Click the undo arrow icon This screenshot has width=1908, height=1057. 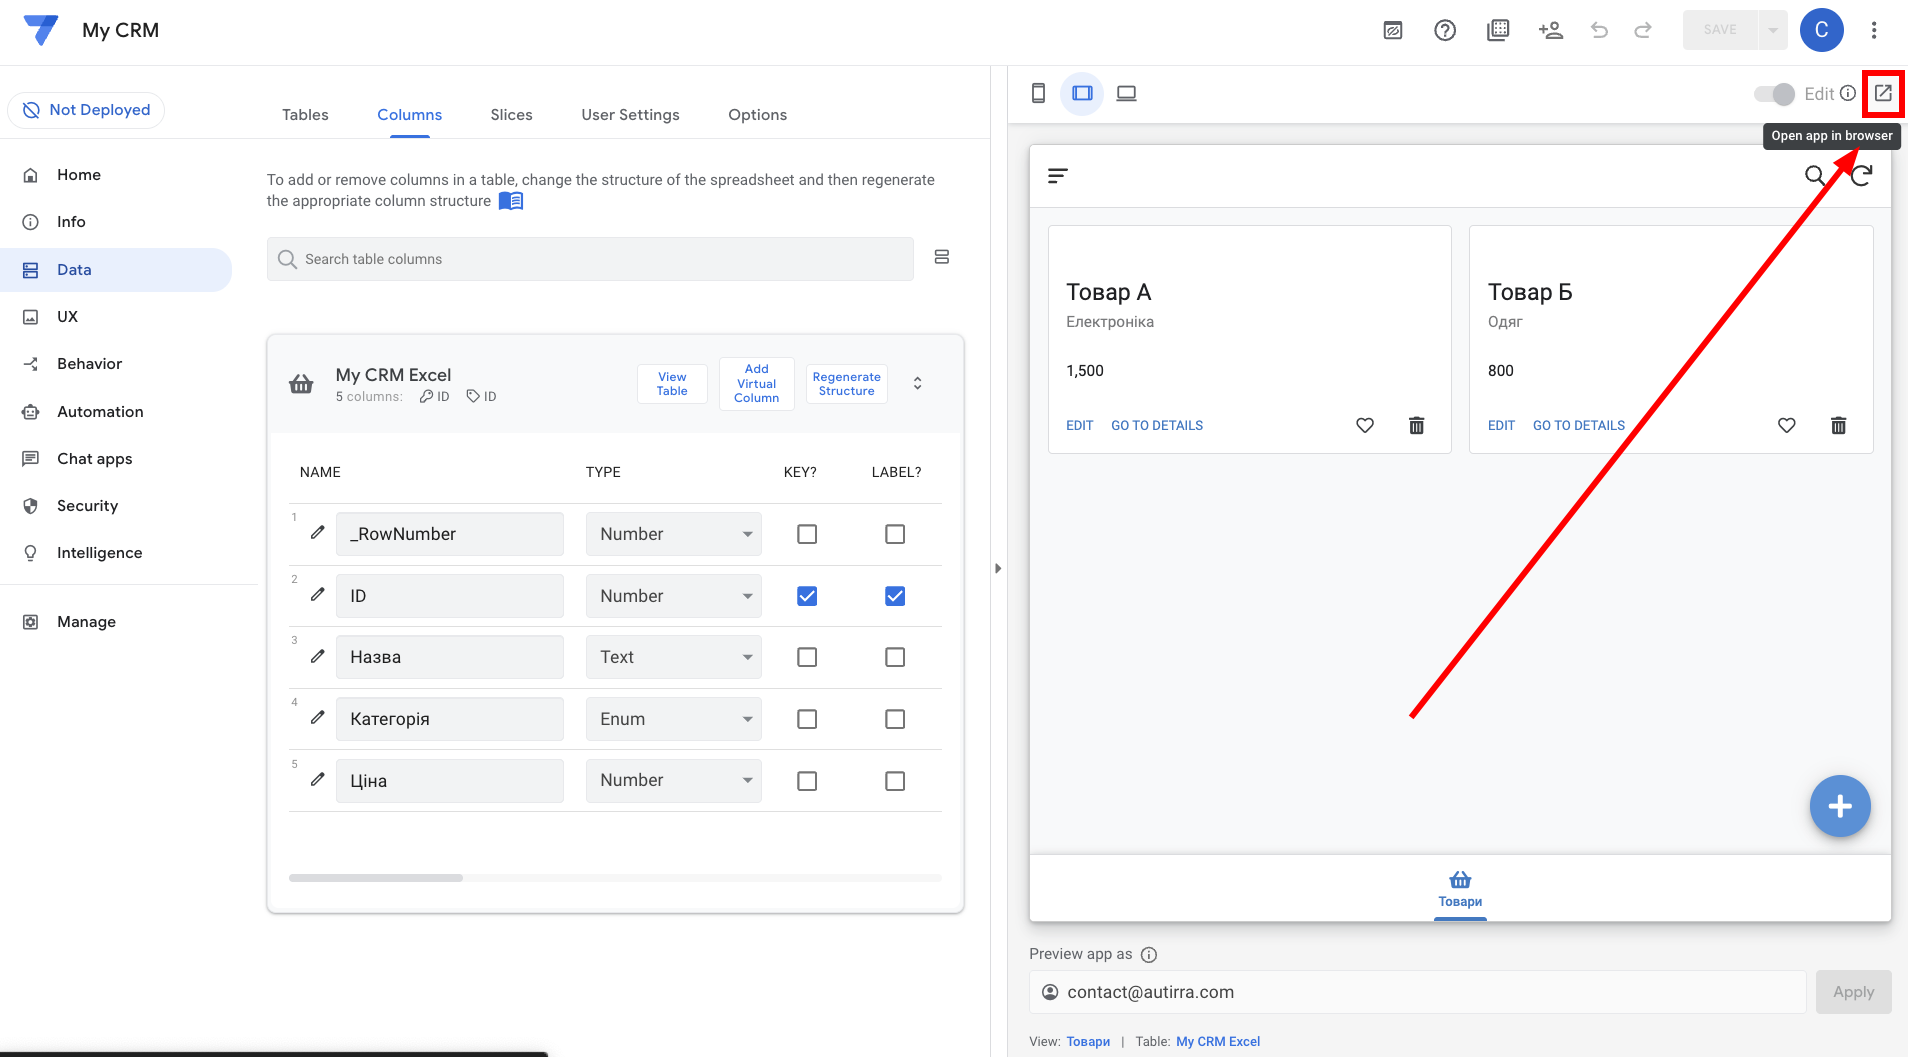point(1599,30)
